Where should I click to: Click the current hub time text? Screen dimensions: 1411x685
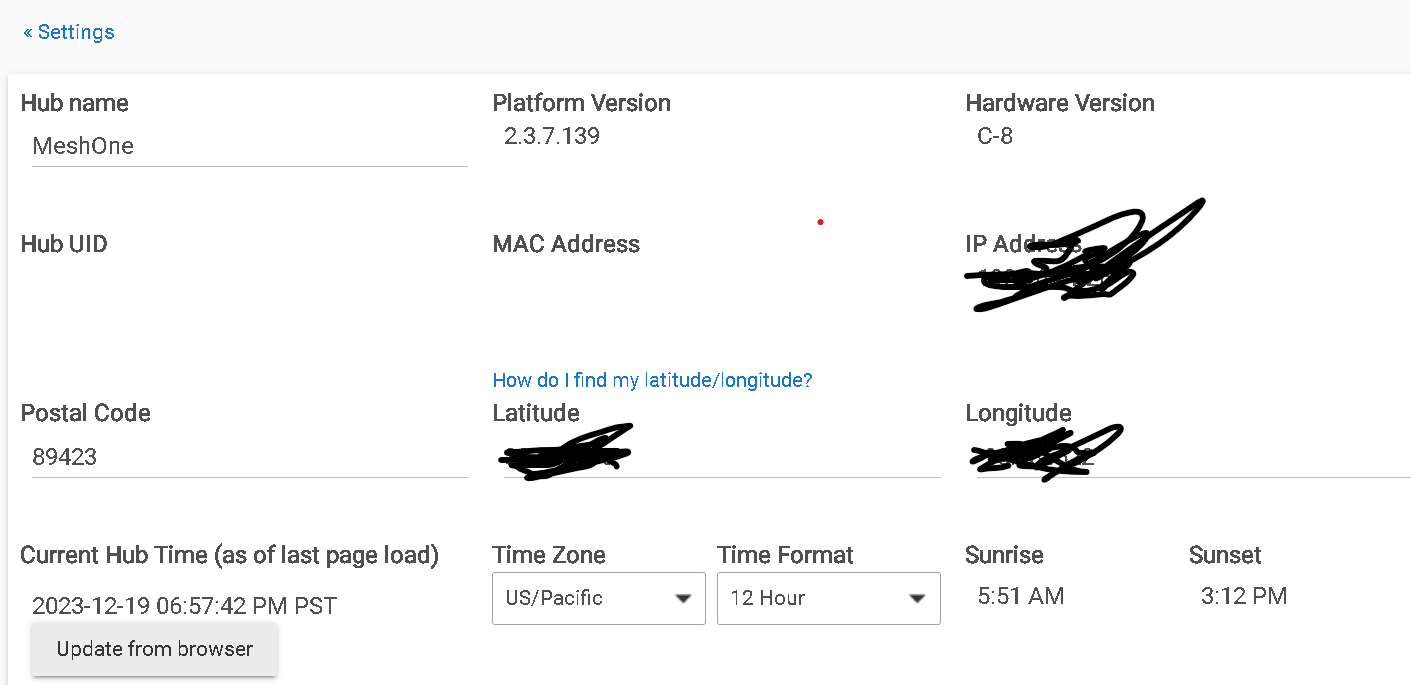tap(184, 606)
